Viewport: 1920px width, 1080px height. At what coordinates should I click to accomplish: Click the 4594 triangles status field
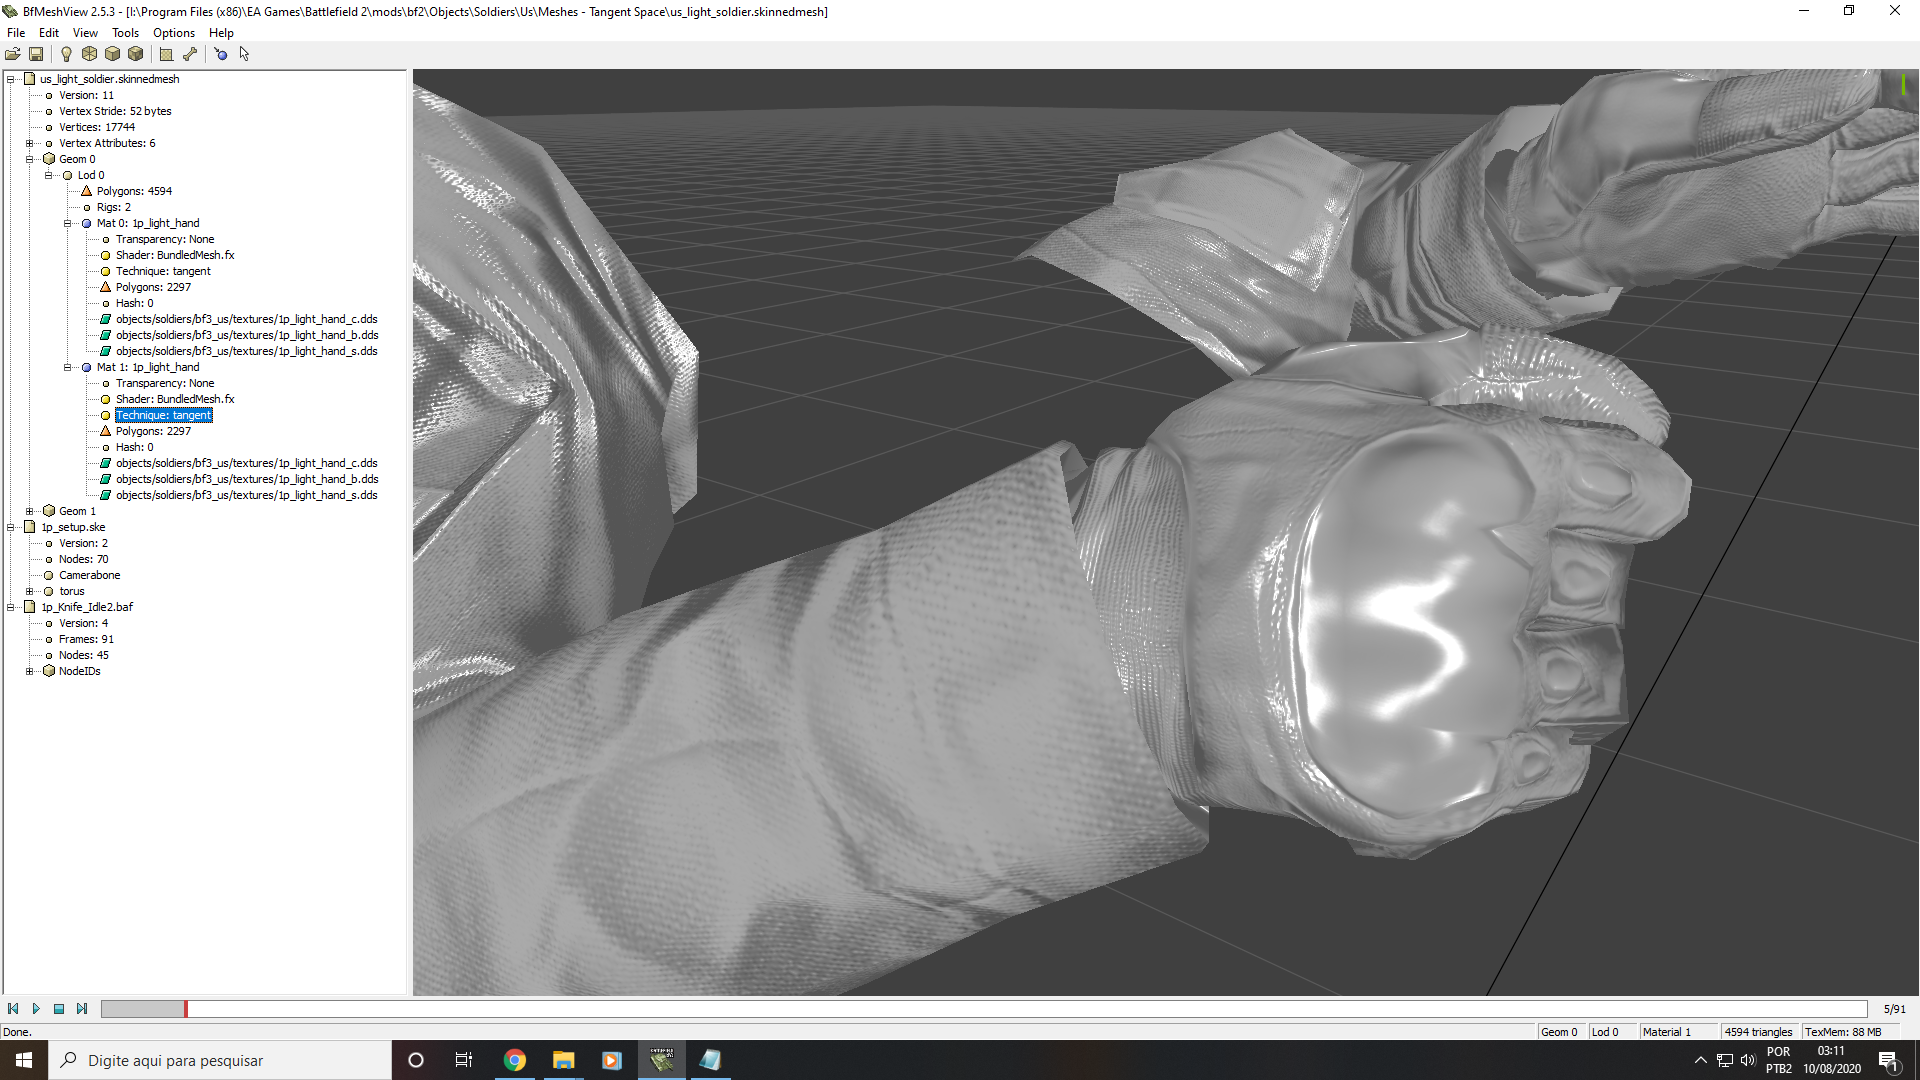(1759, 1032)
